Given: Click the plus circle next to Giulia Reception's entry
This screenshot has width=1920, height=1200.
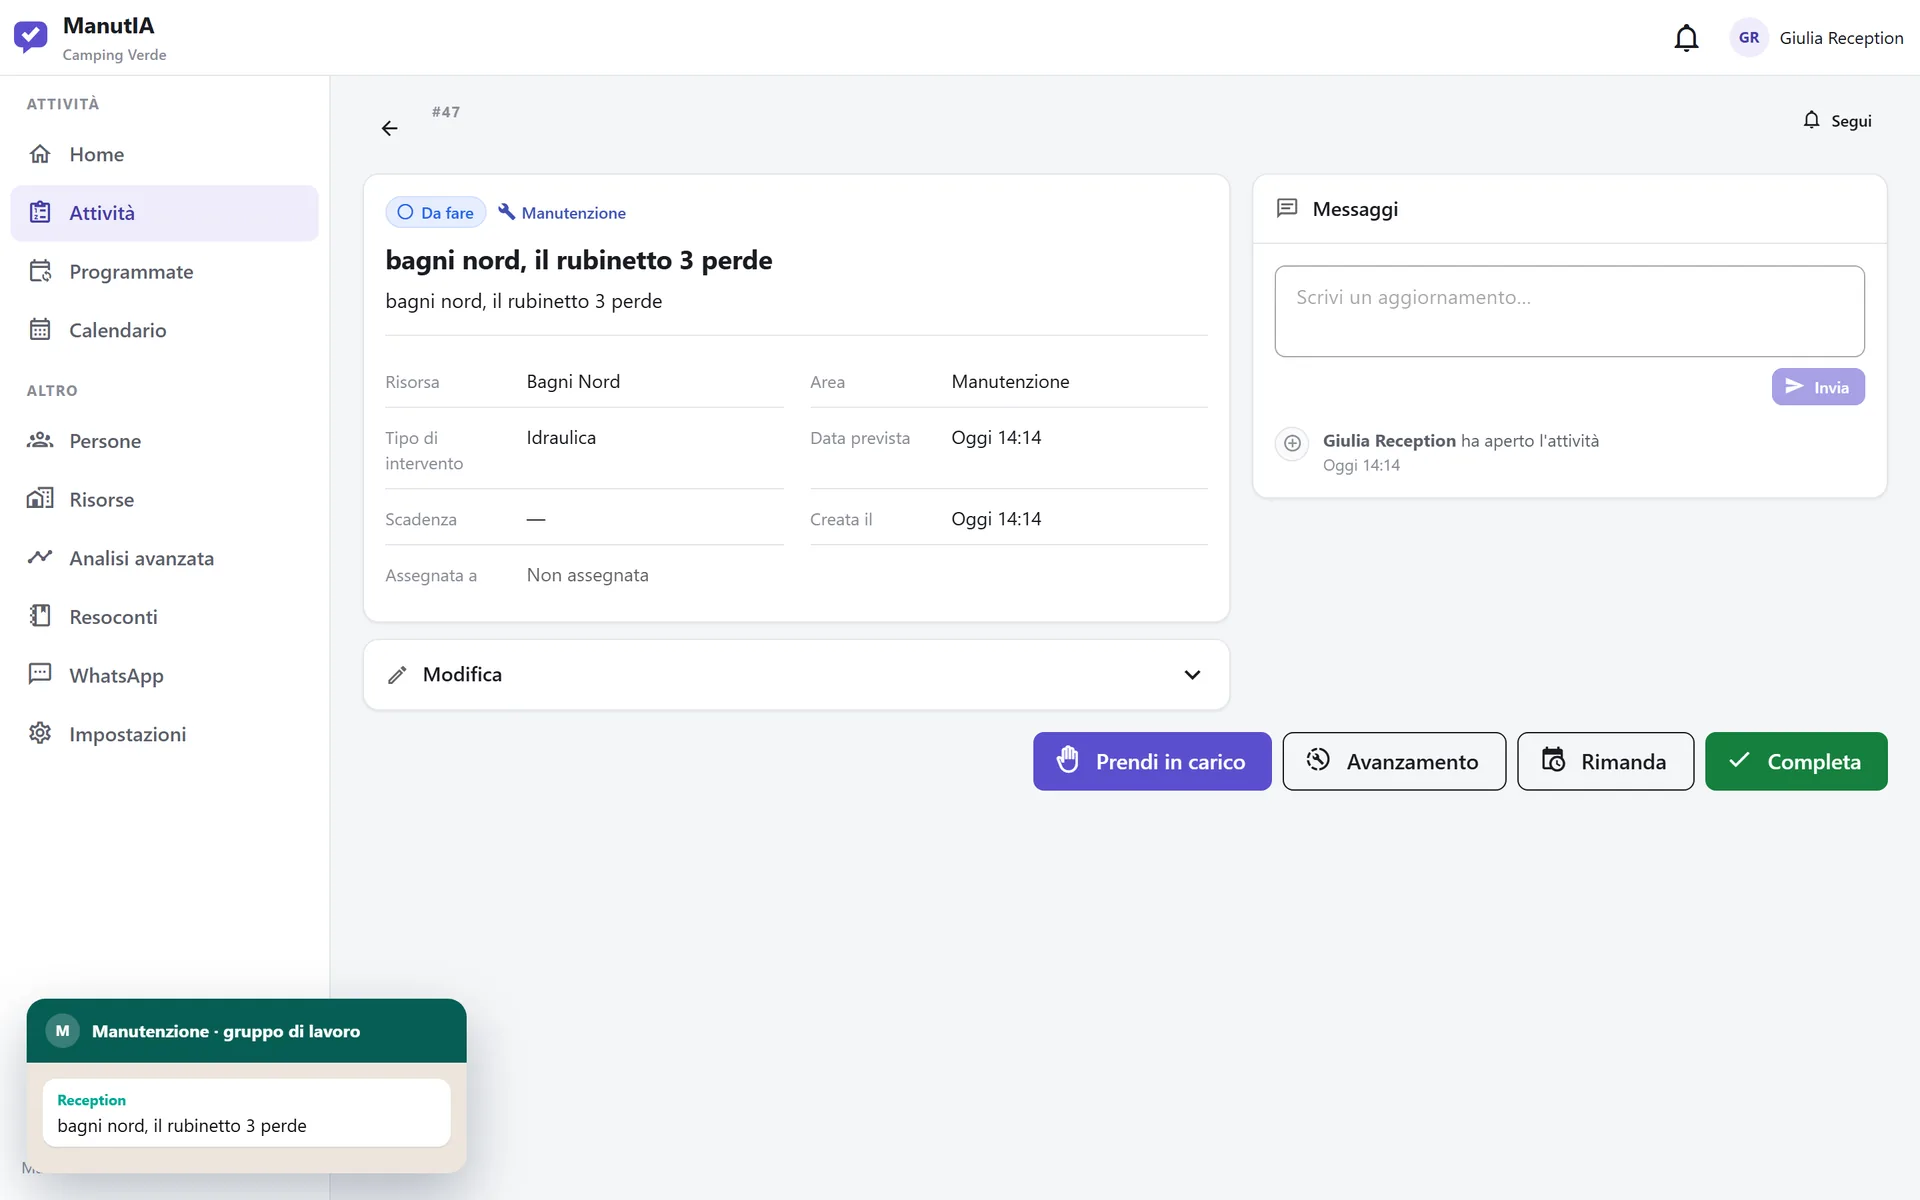Looking at the screenshot, I should pos(1292,443).
